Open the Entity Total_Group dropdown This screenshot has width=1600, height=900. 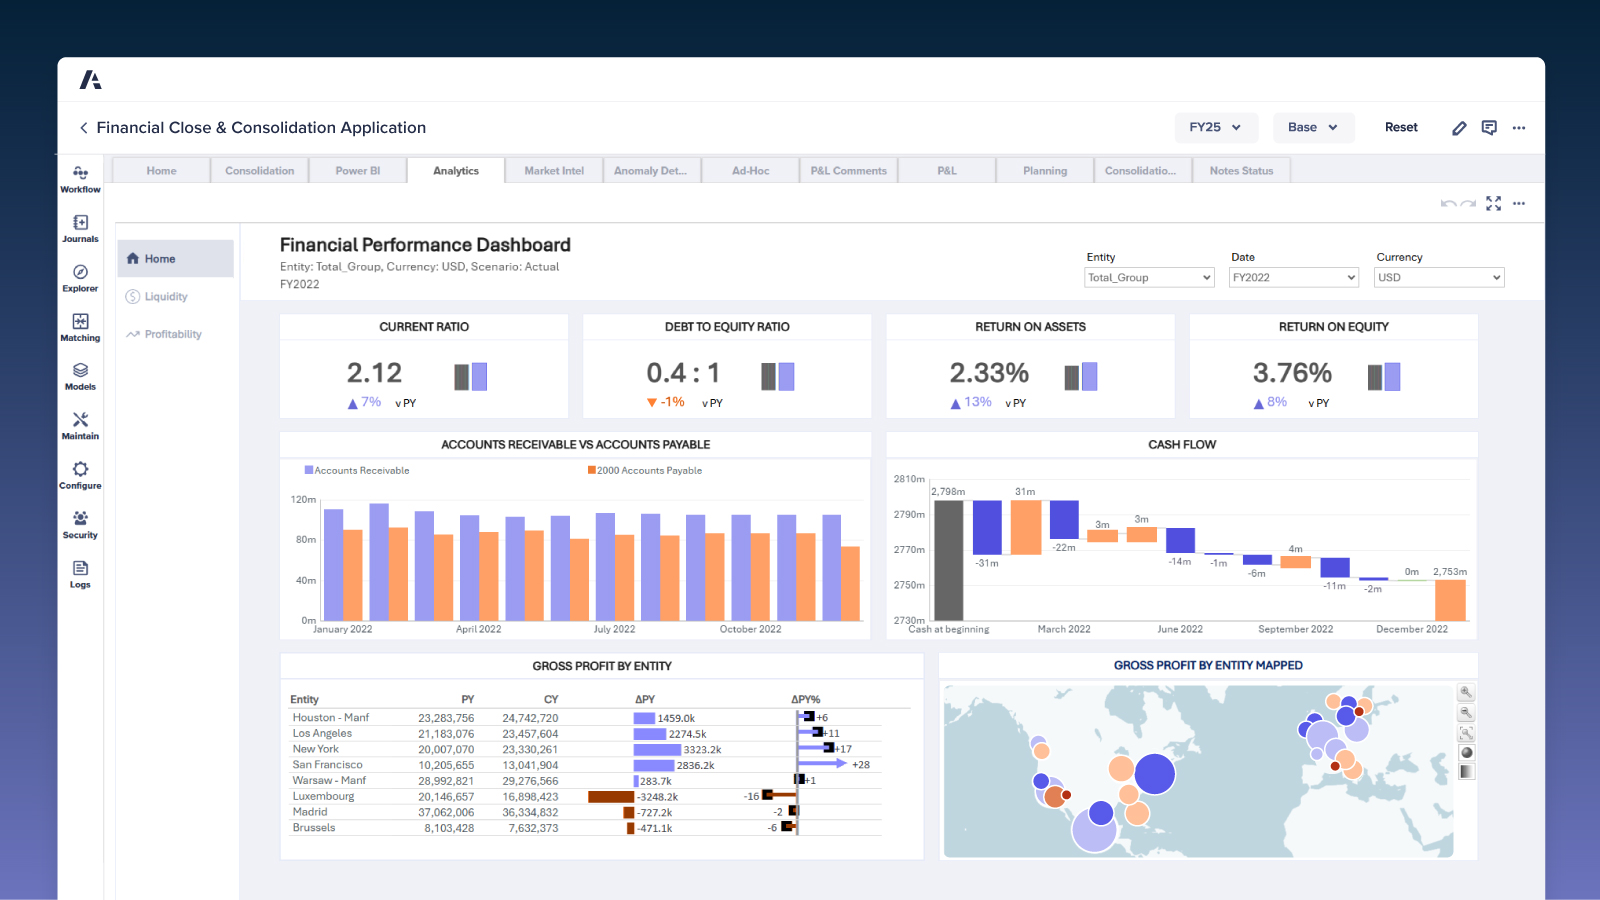(1149, 278)
